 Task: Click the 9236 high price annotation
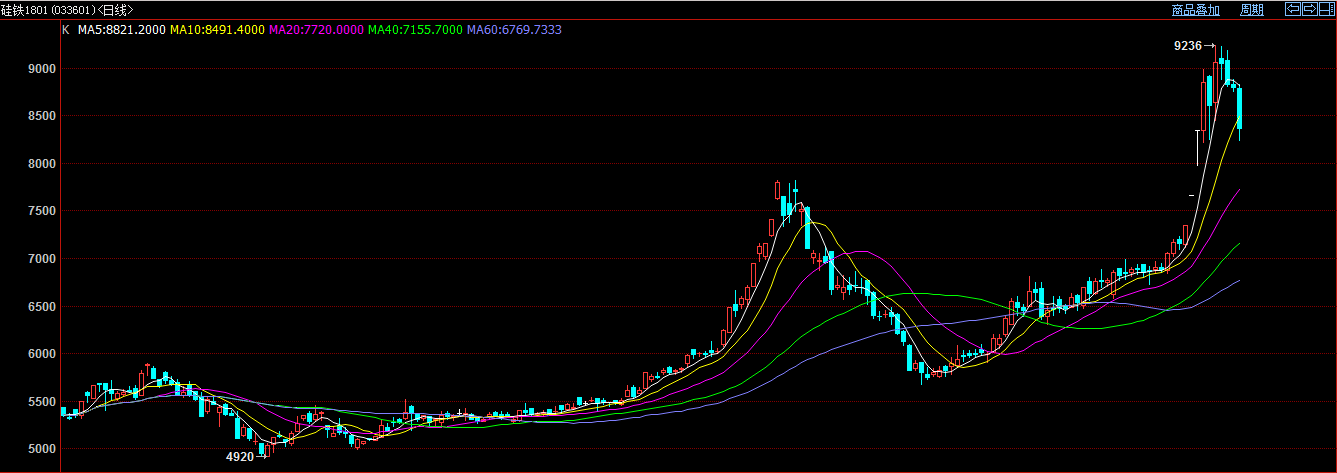coord(1187,46)
